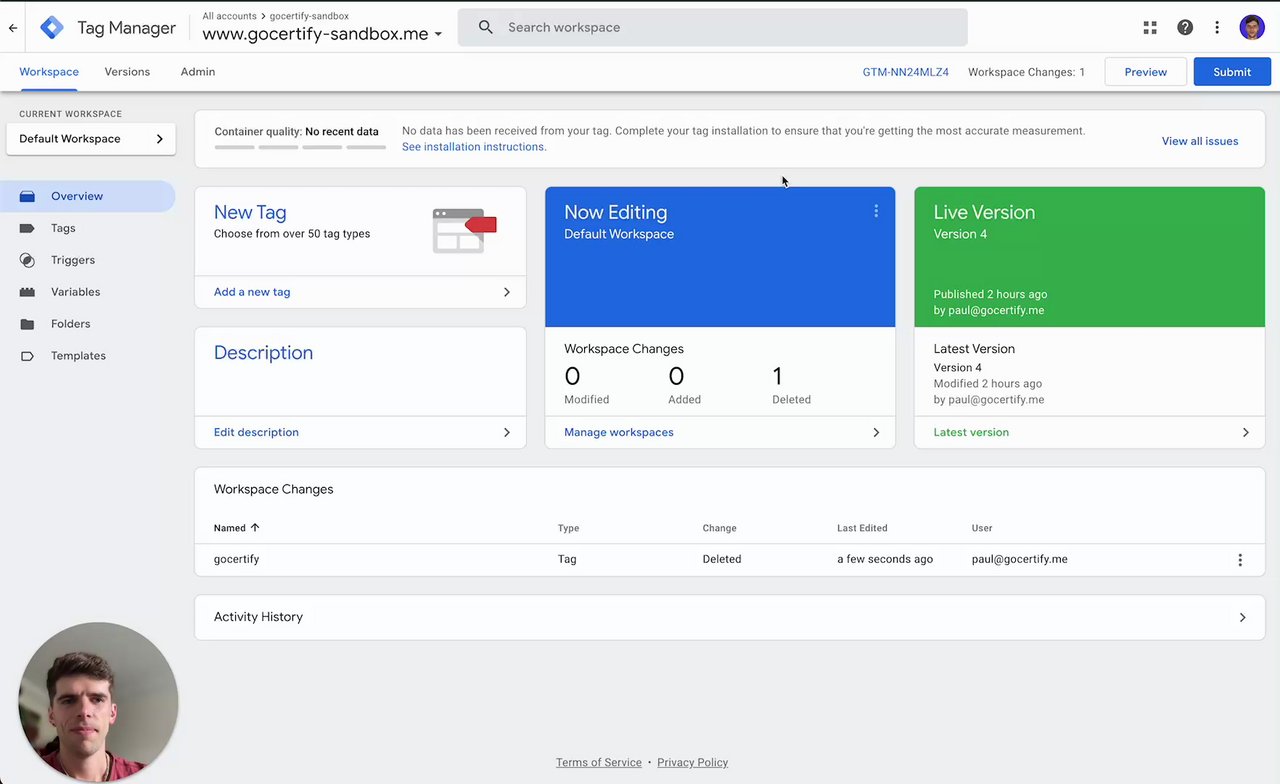Click the New Tag illustration icon
Viewport: 1280px width, 784px height.
point(465,230)
